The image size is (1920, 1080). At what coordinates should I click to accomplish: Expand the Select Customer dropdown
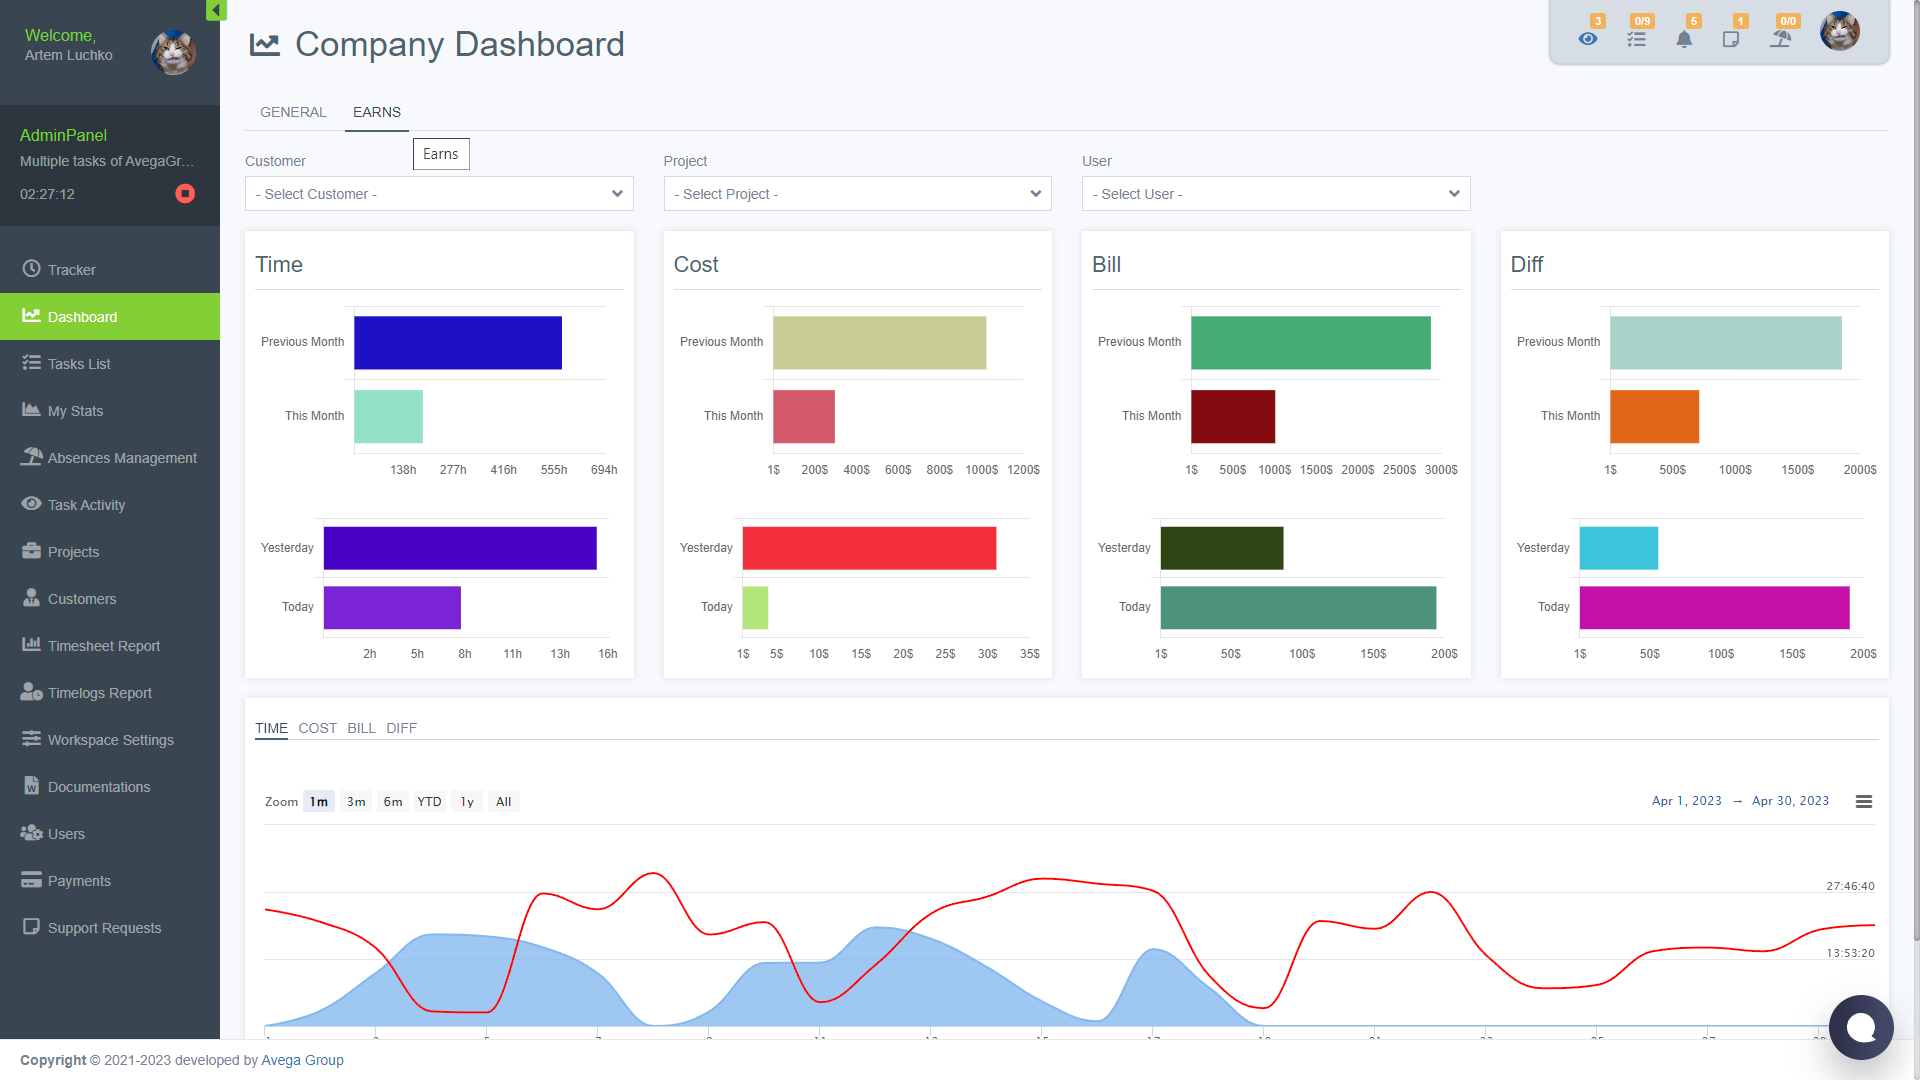tap(439, 194)
